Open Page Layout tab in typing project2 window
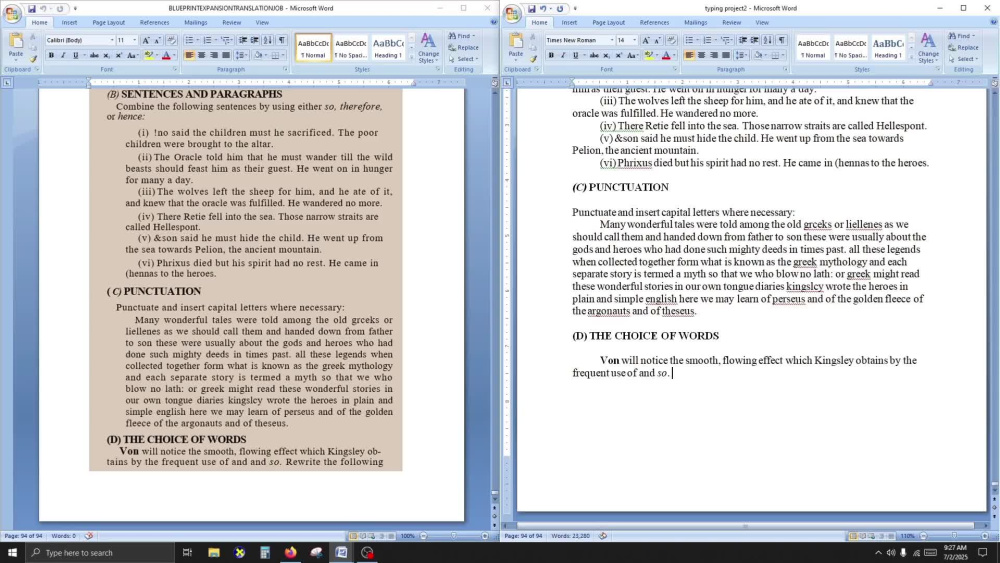Viewport: 1000px width, 563px height. (x=608, y=22)
